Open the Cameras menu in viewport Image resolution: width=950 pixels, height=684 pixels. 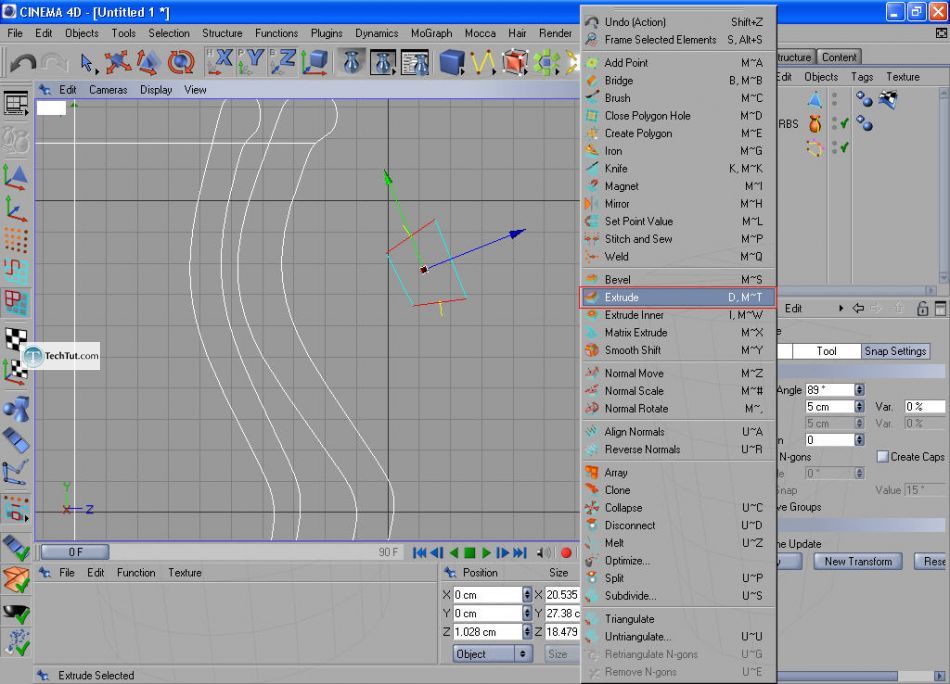click(x=108, y=90)
